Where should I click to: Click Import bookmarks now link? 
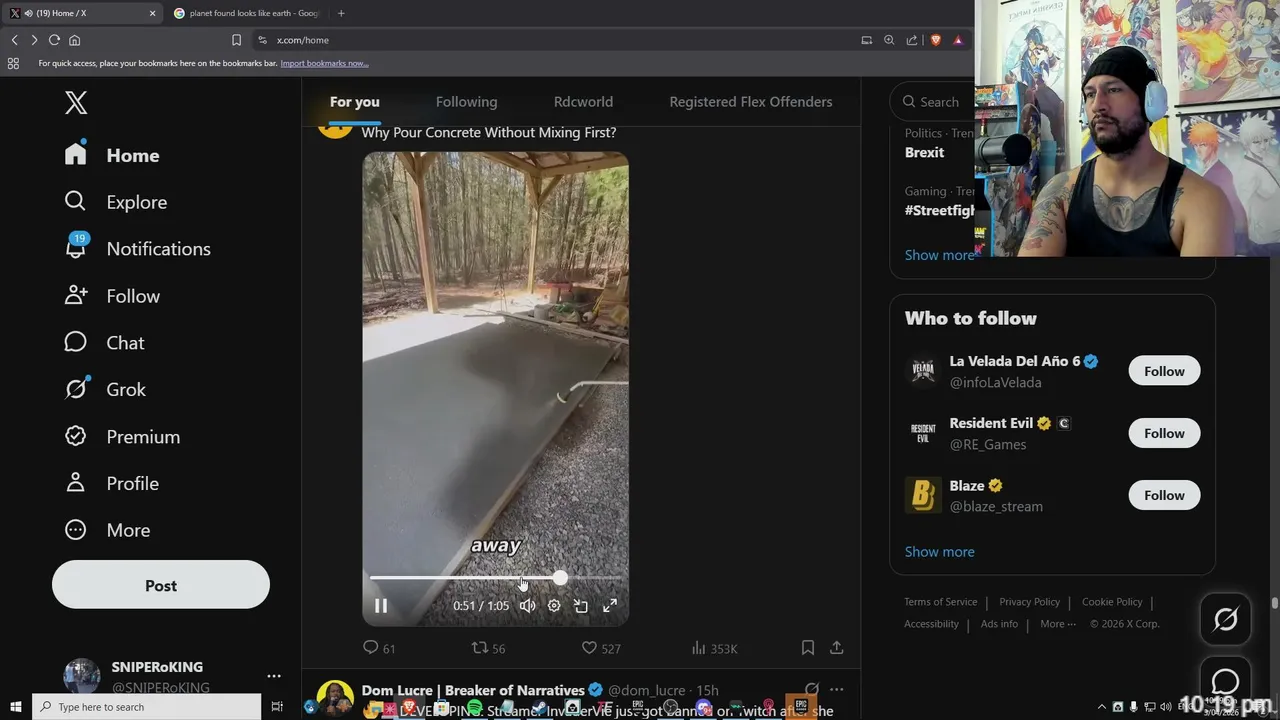[324, 63]
